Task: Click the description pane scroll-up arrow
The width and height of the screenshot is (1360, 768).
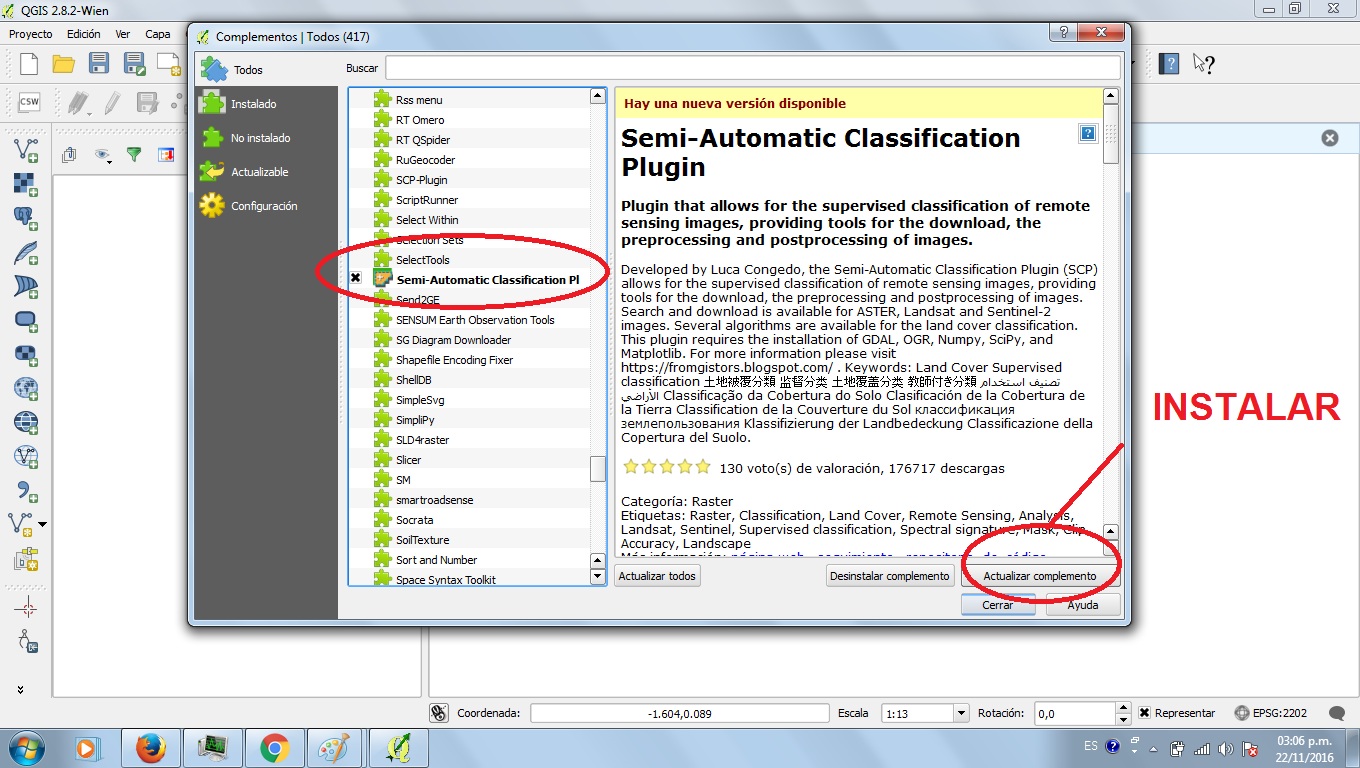Action: click(x=1111, y=96)
